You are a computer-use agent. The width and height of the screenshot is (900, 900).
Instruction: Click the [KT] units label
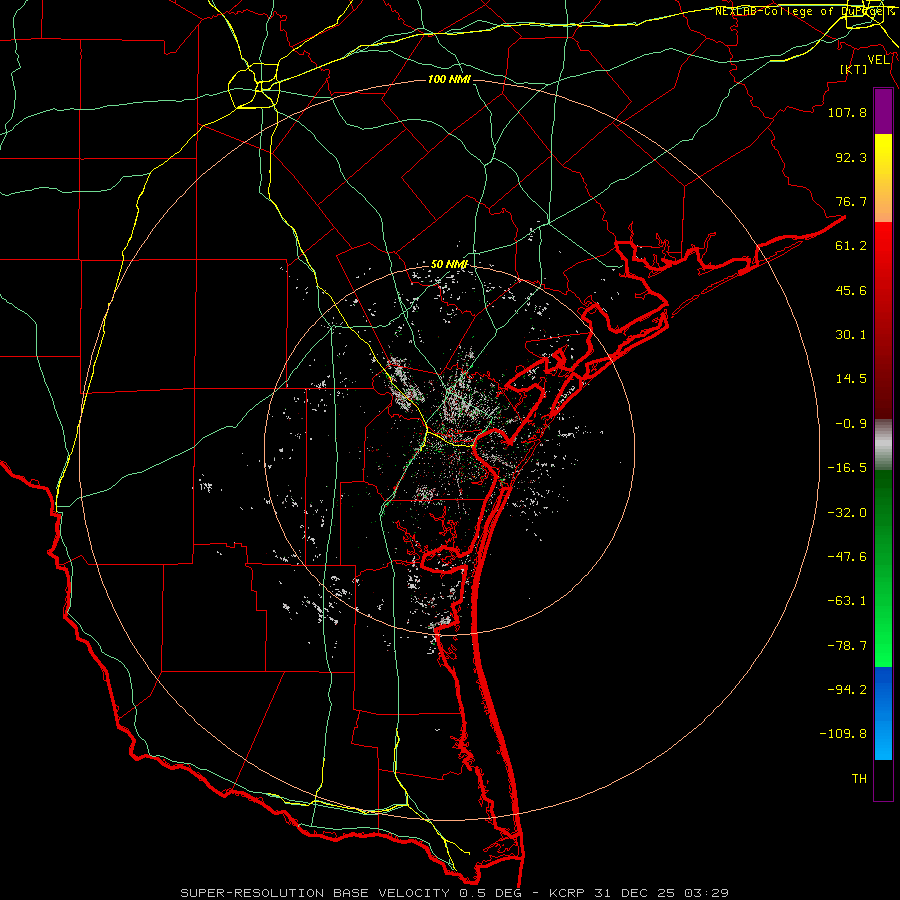[854, 69]
